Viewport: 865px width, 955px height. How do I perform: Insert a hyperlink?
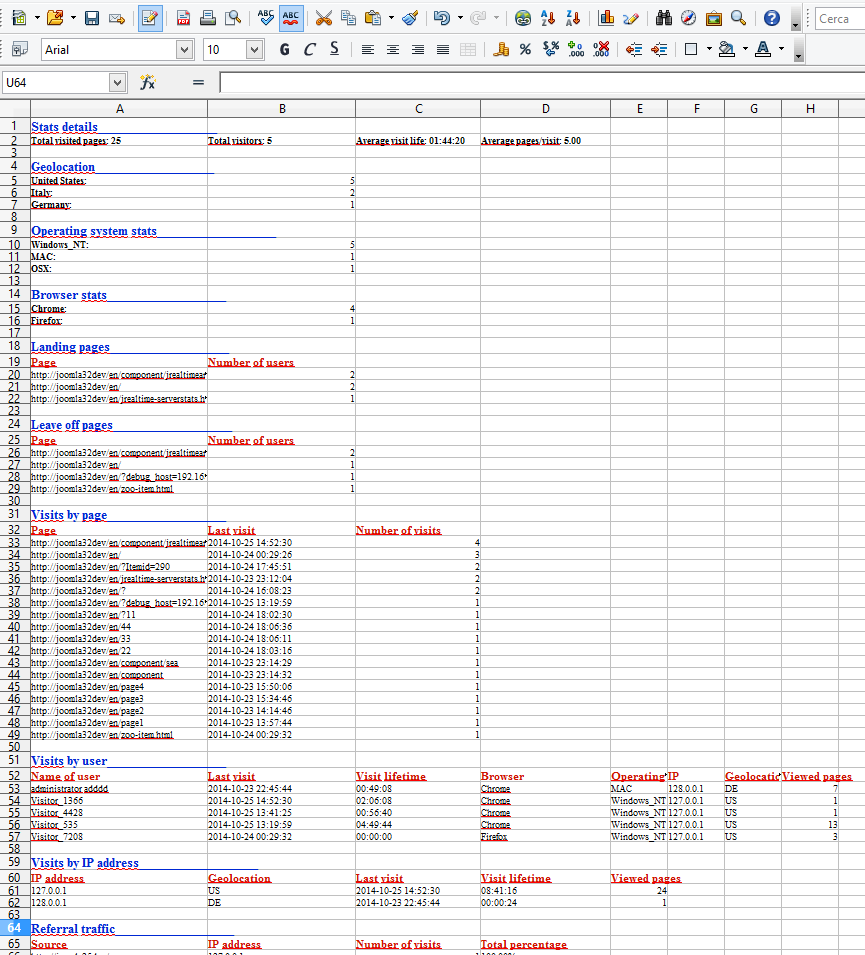point(523,18)
